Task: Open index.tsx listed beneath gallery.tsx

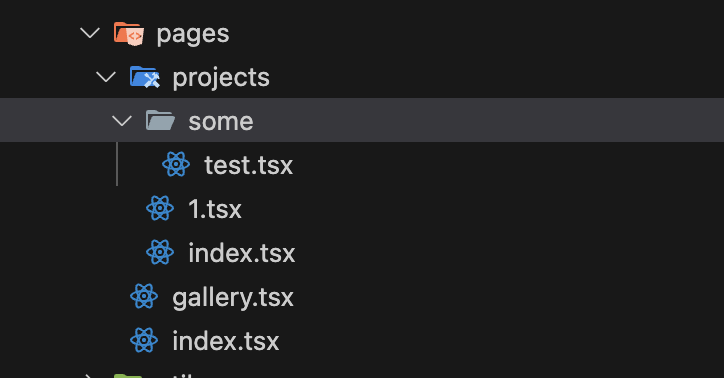Action: pos(225,341)
